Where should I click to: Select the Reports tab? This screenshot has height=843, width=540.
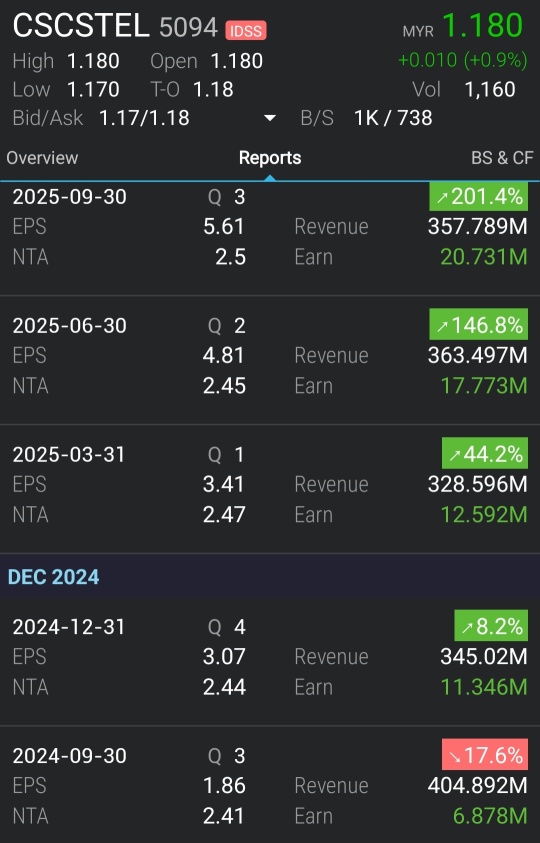[x=270, y=158]
